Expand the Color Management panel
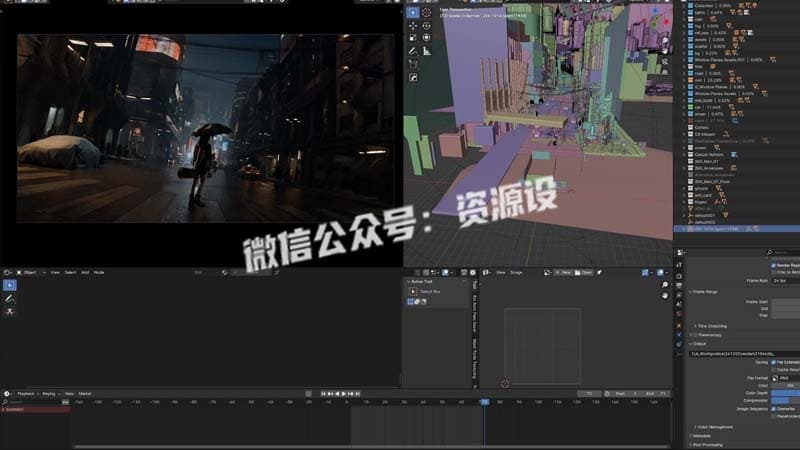Screen dimensions: 800x450 714,427
